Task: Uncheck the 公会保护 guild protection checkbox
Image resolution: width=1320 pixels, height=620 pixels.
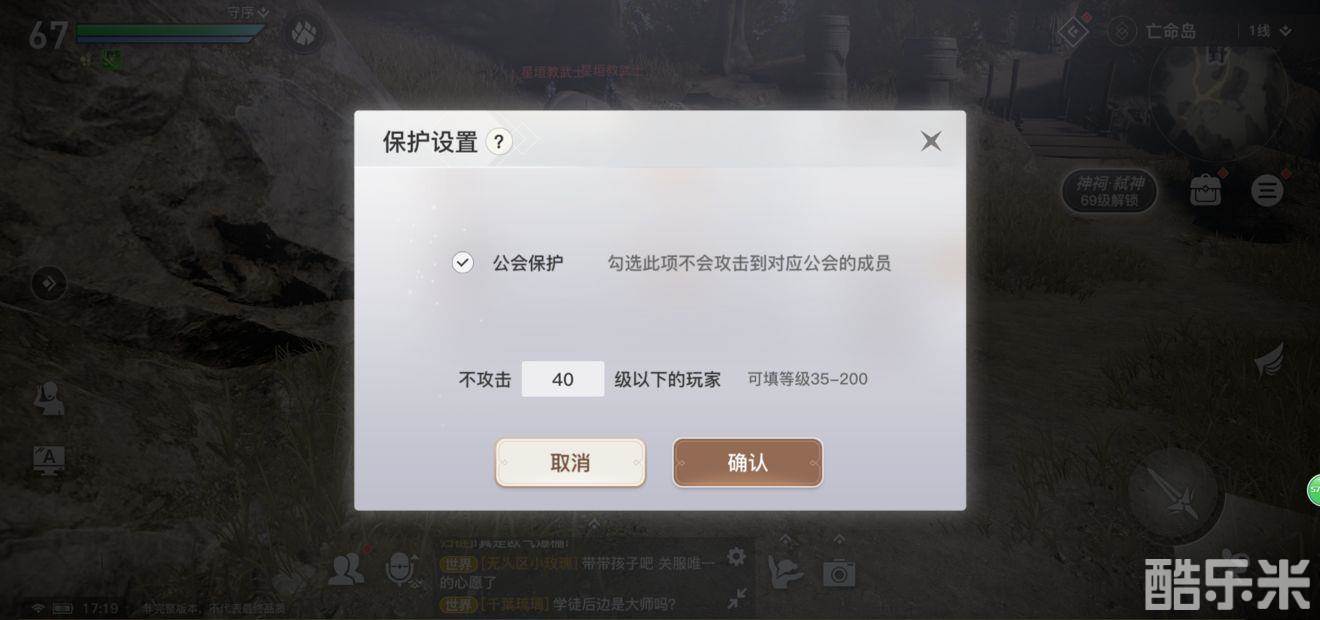Action: coord(462,263)
